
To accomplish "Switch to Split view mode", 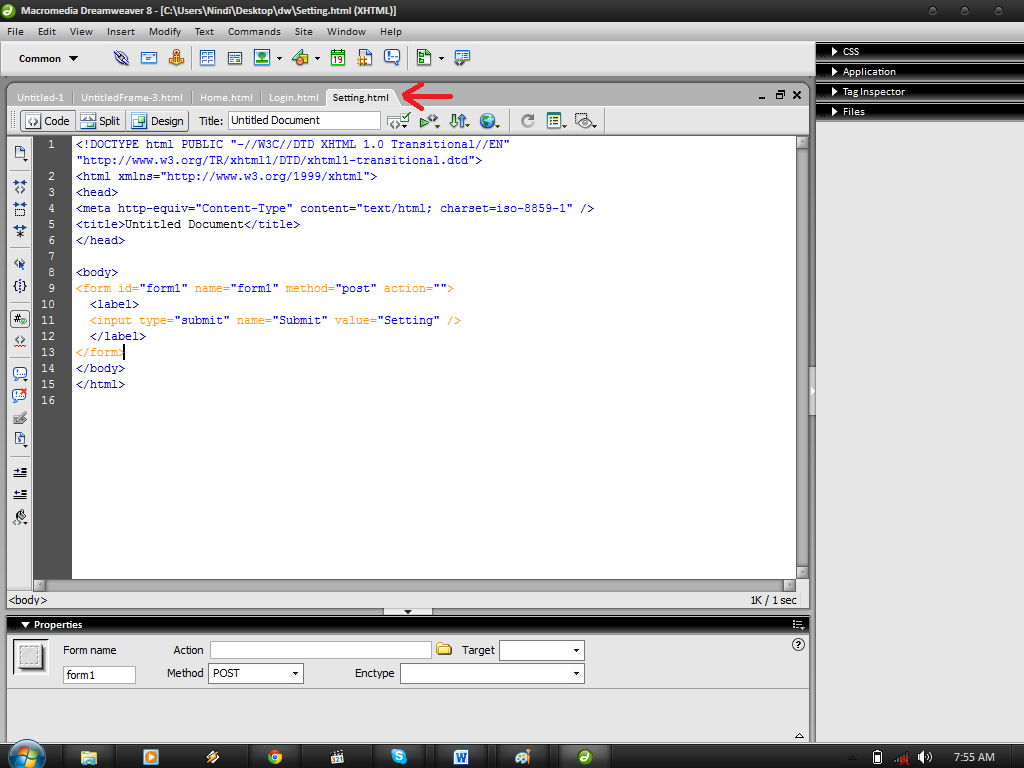I will tap(99, 120).
